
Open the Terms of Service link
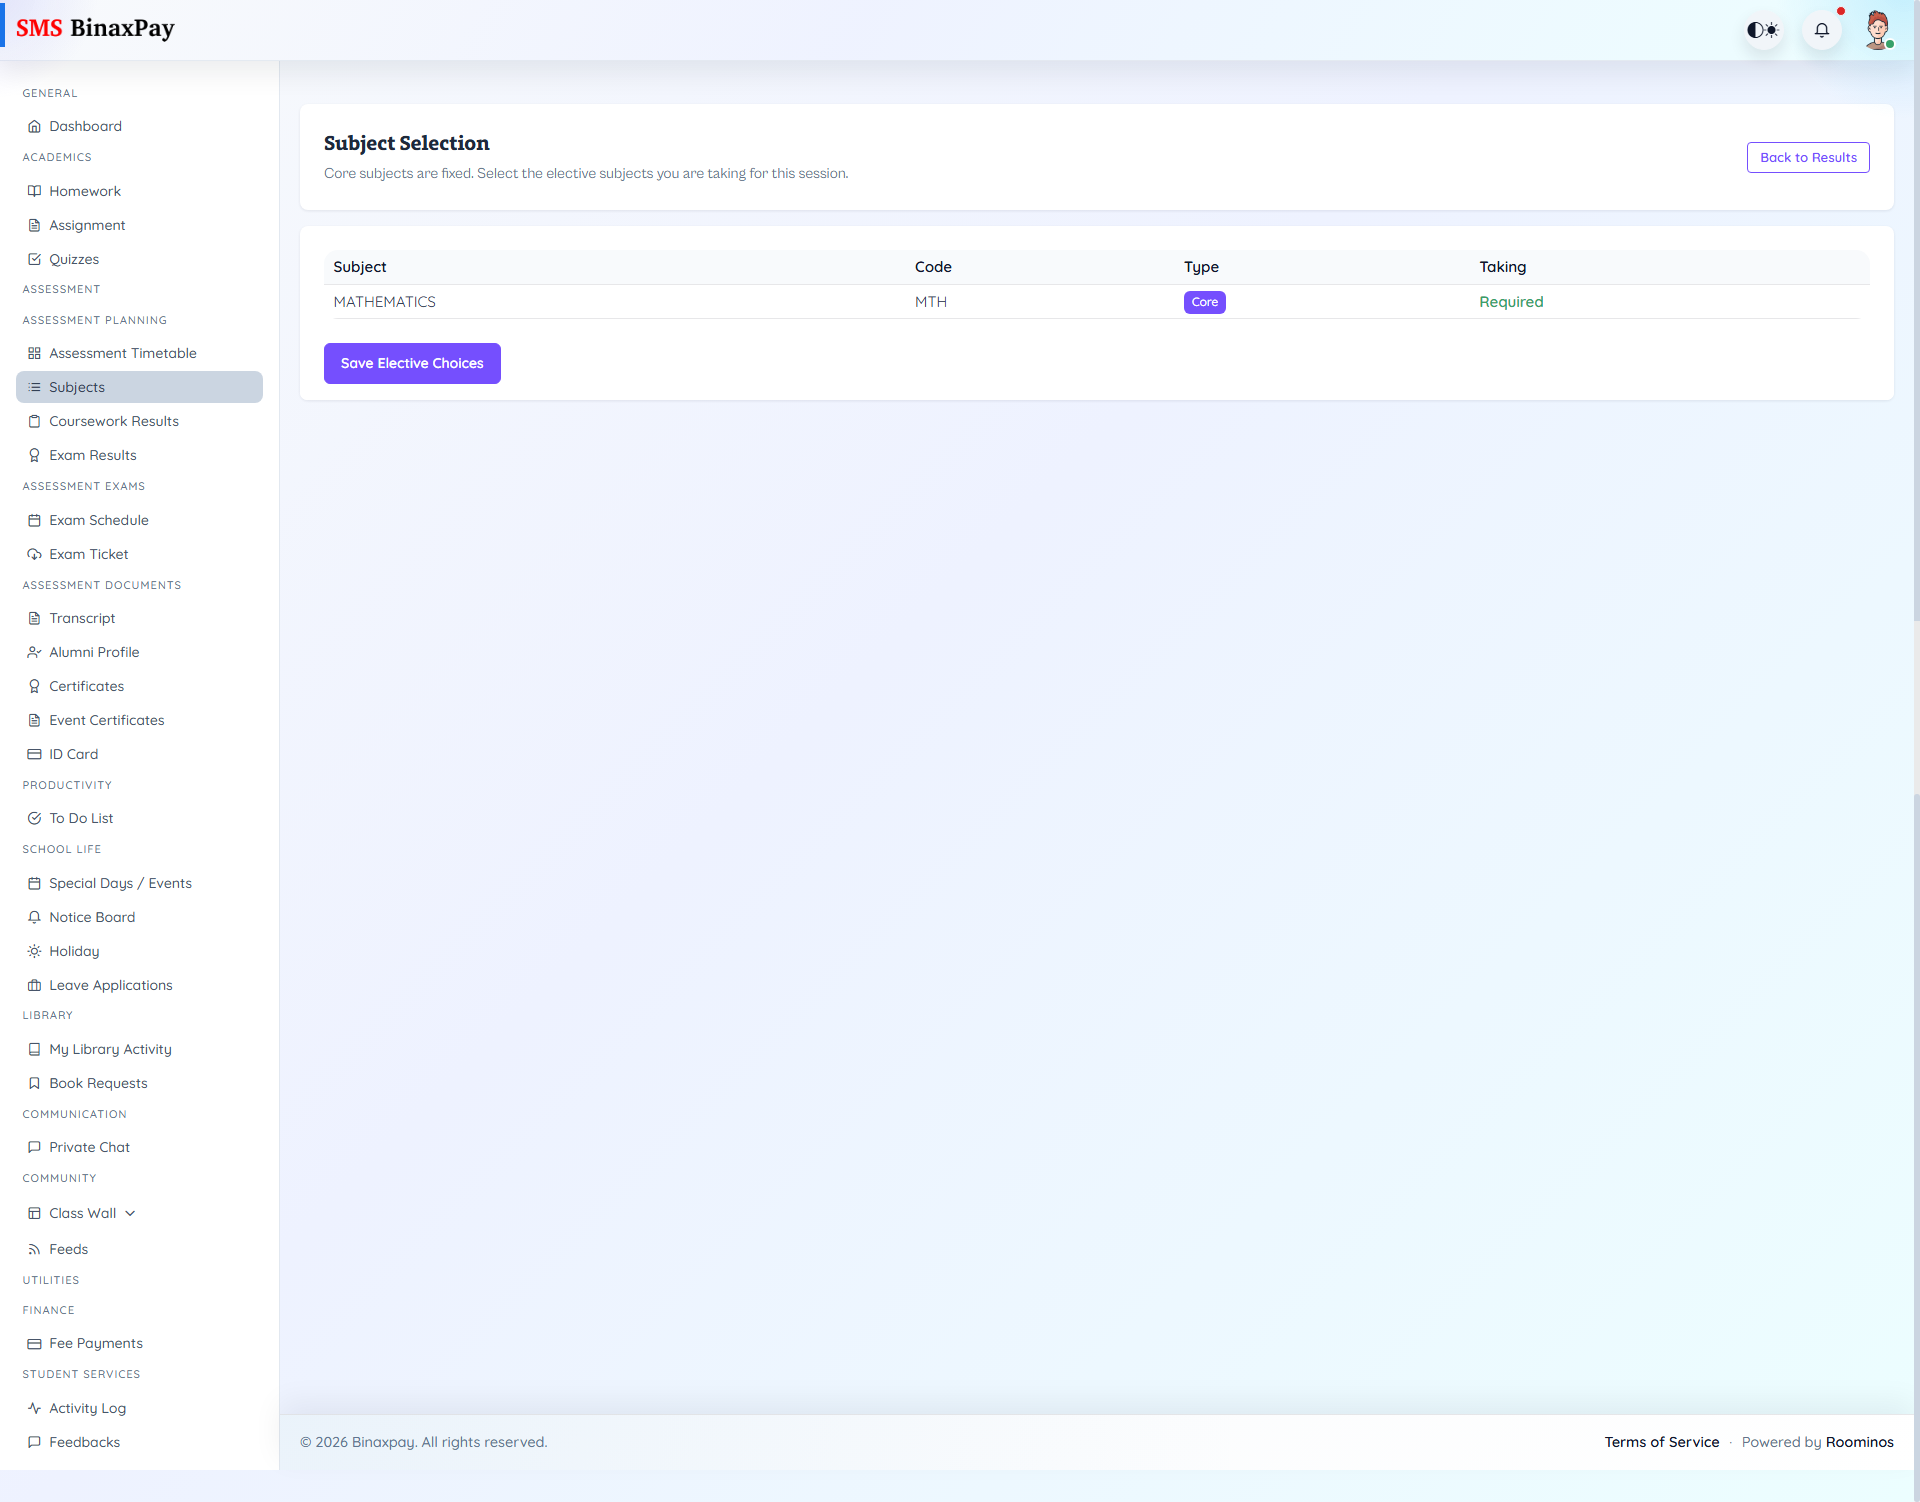click(1661, 1441)
